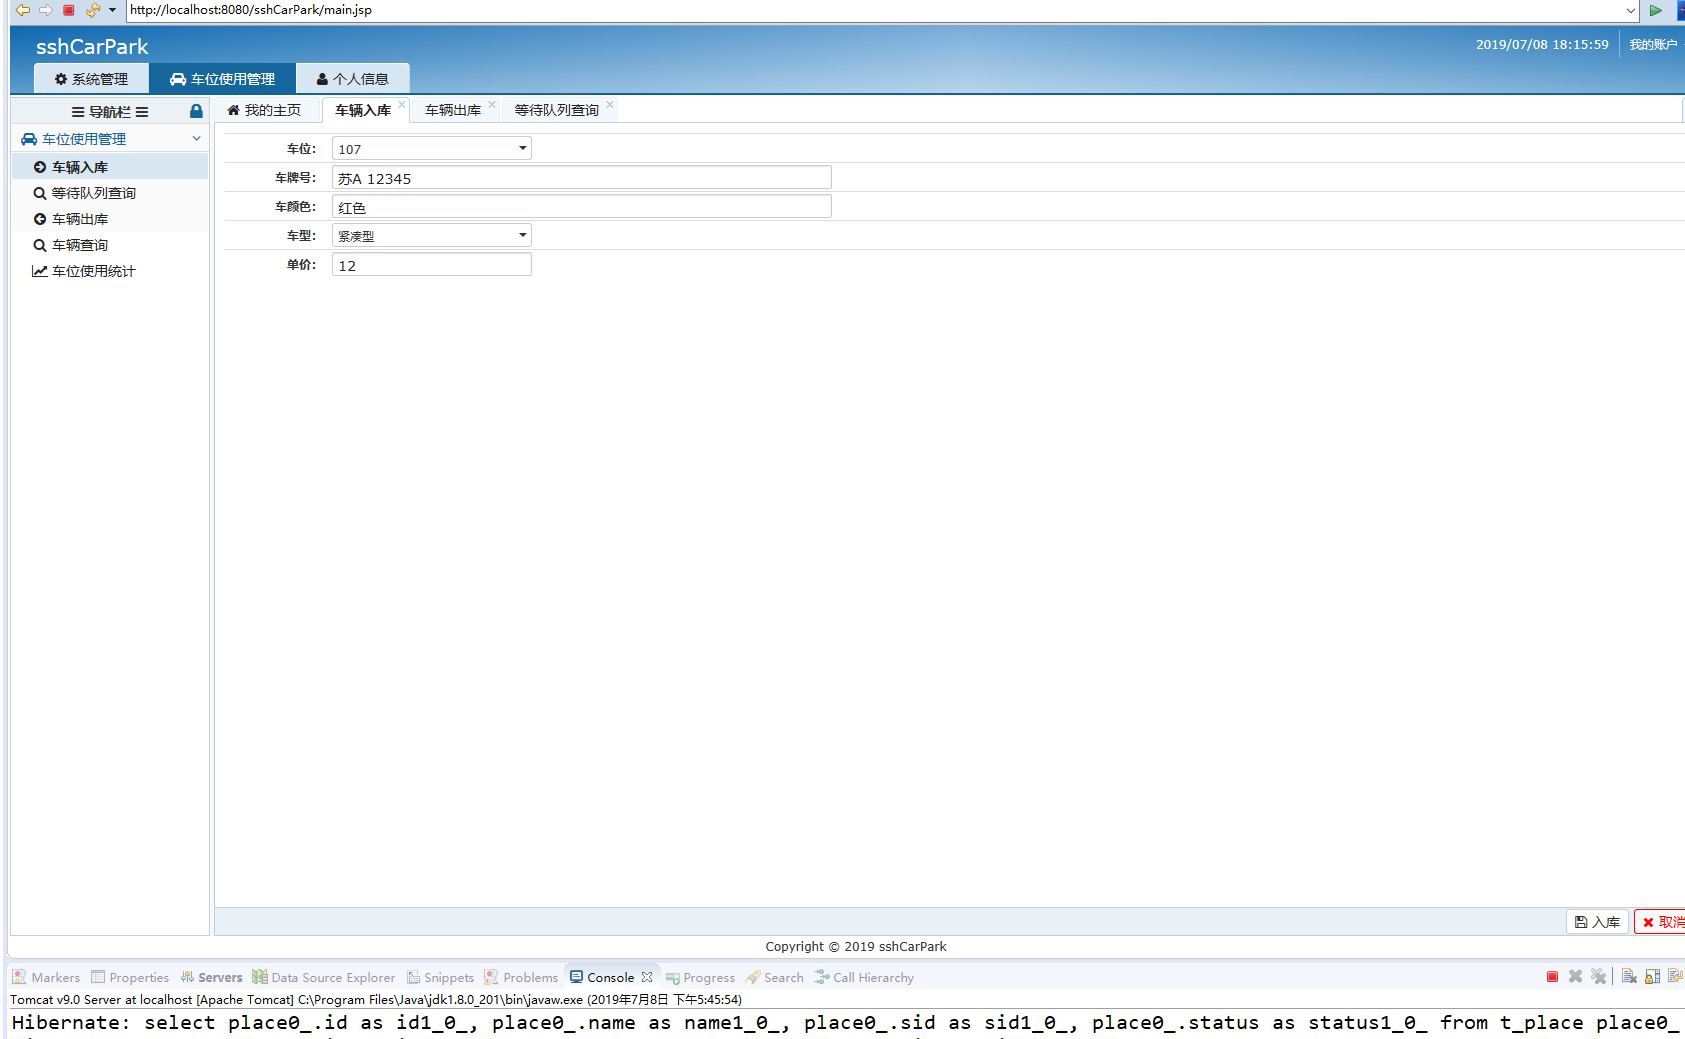The width and height of the screenshot is (1685, 1039).
Task: Click the 单价 field containing 12
Action: 431,265
